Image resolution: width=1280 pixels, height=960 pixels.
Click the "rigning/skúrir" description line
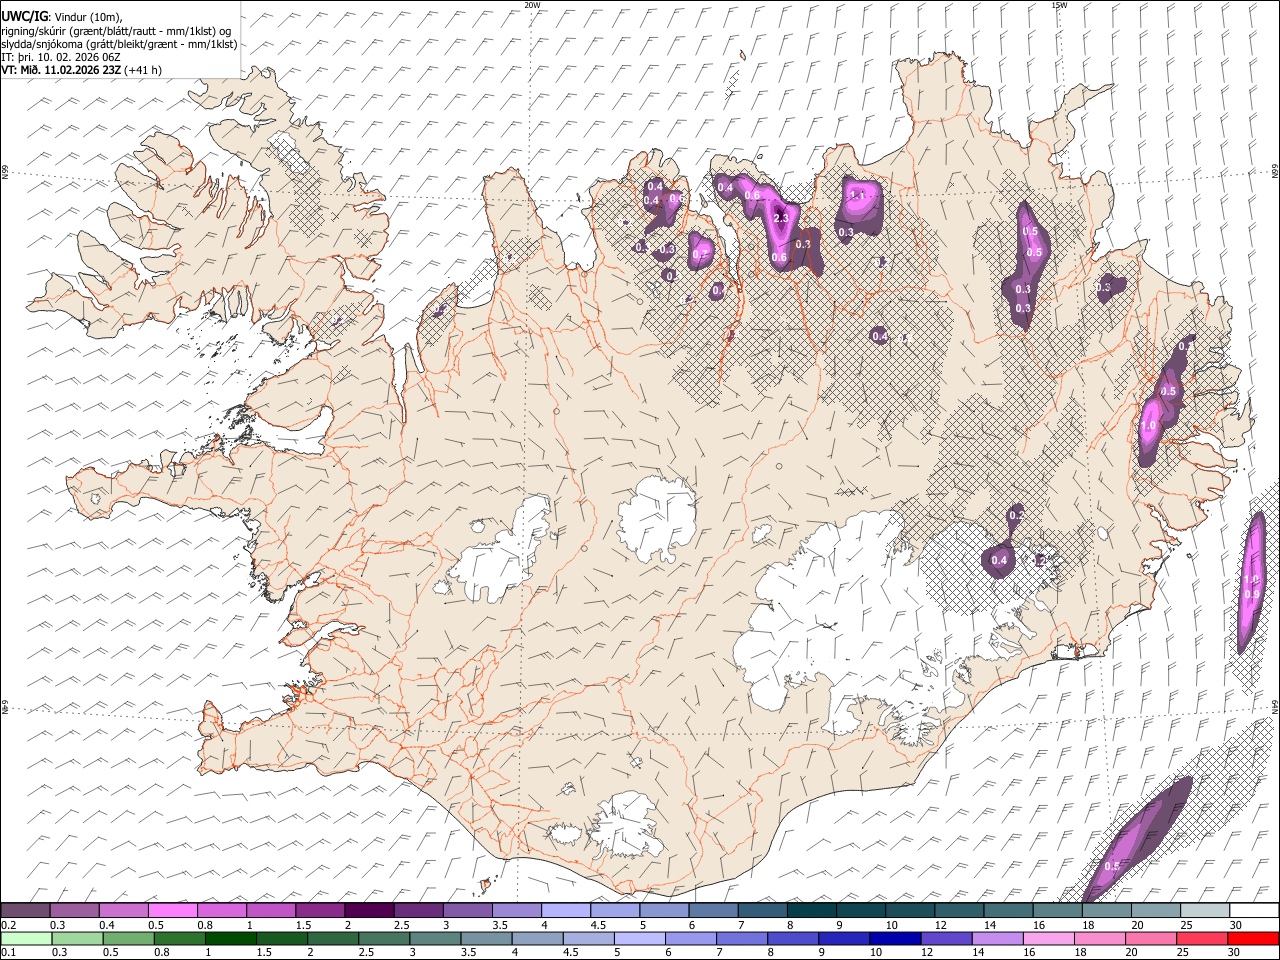(117, 30)
